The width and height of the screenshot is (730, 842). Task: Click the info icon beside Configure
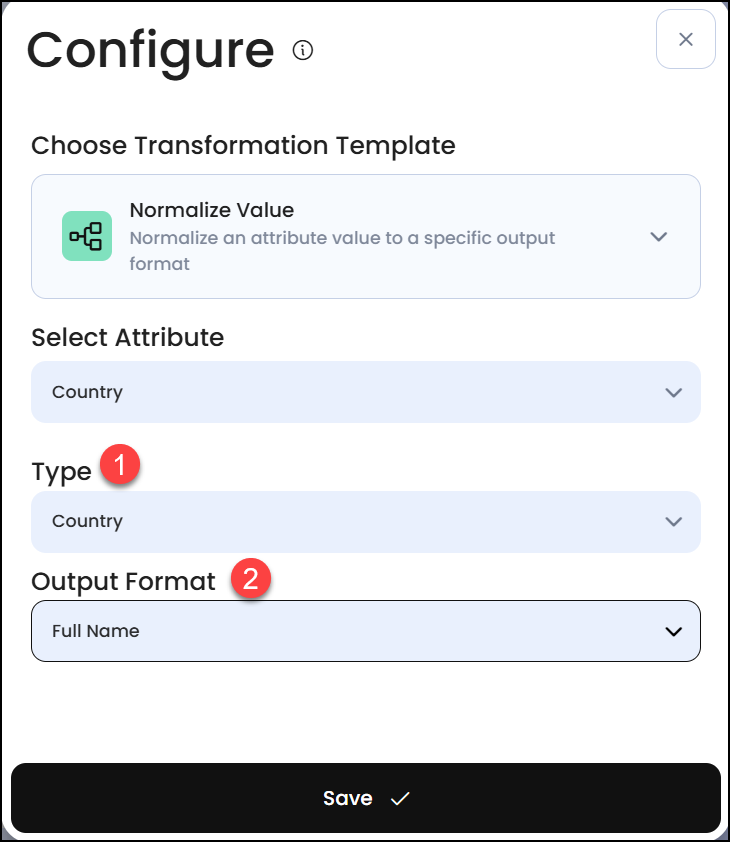click(x=303, y=50)
